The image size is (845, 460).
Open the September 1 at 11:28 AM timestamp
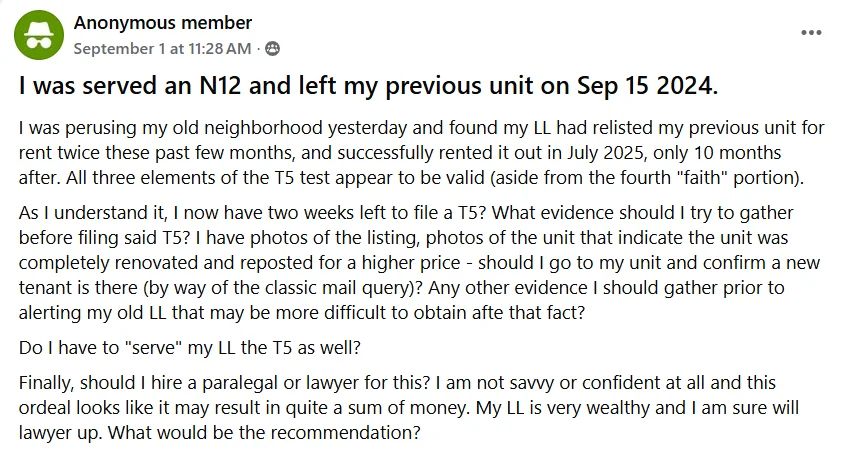(x=162, y=48)
